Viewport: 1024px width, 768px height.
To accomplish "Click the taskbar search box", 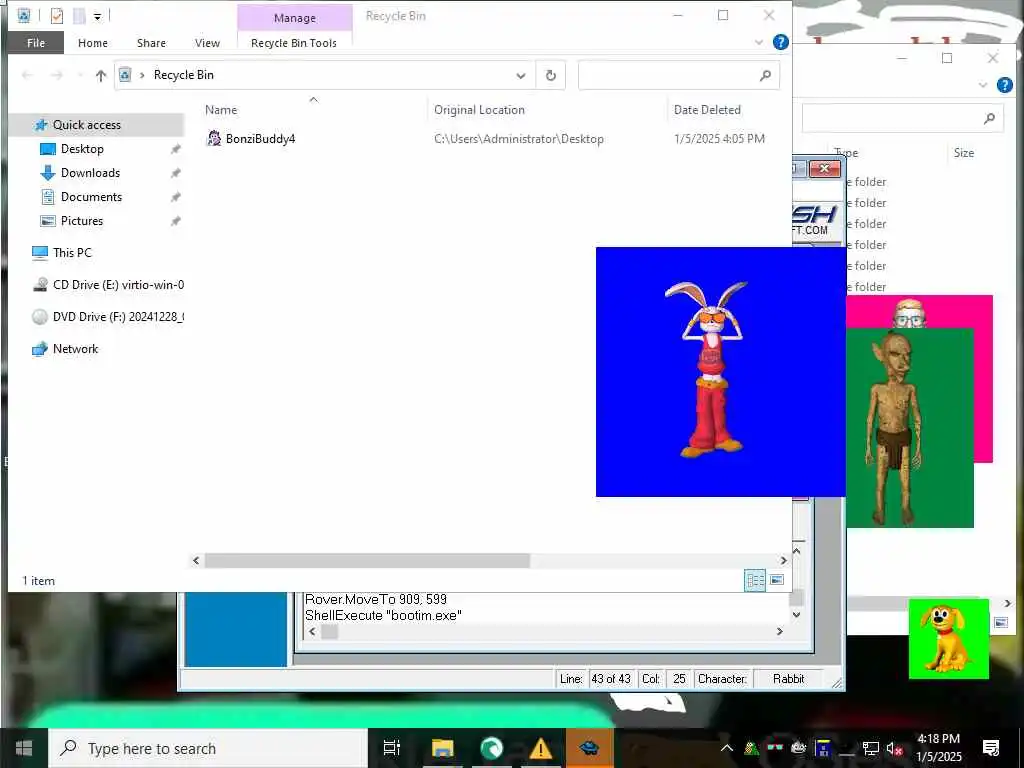I will 208,748.
